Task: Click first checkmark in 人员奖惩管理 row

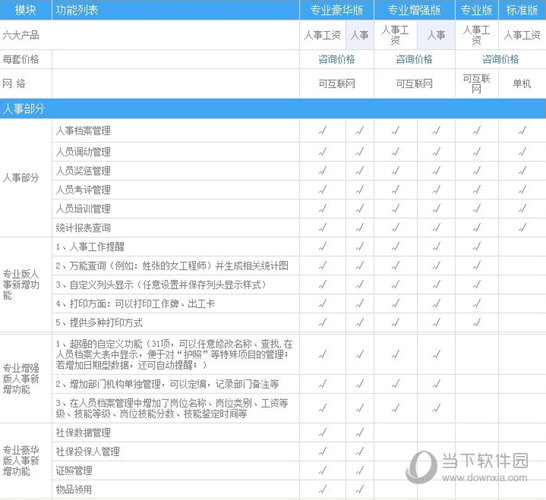Action: (322, 171)
